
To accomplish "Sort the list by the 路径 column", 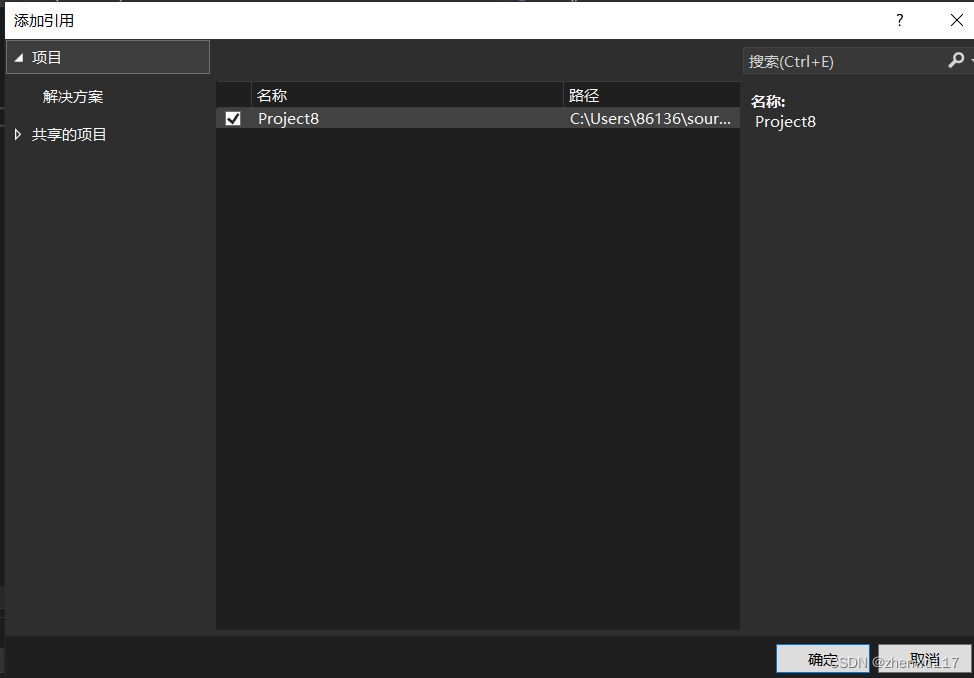I will (x=581, y=94).
